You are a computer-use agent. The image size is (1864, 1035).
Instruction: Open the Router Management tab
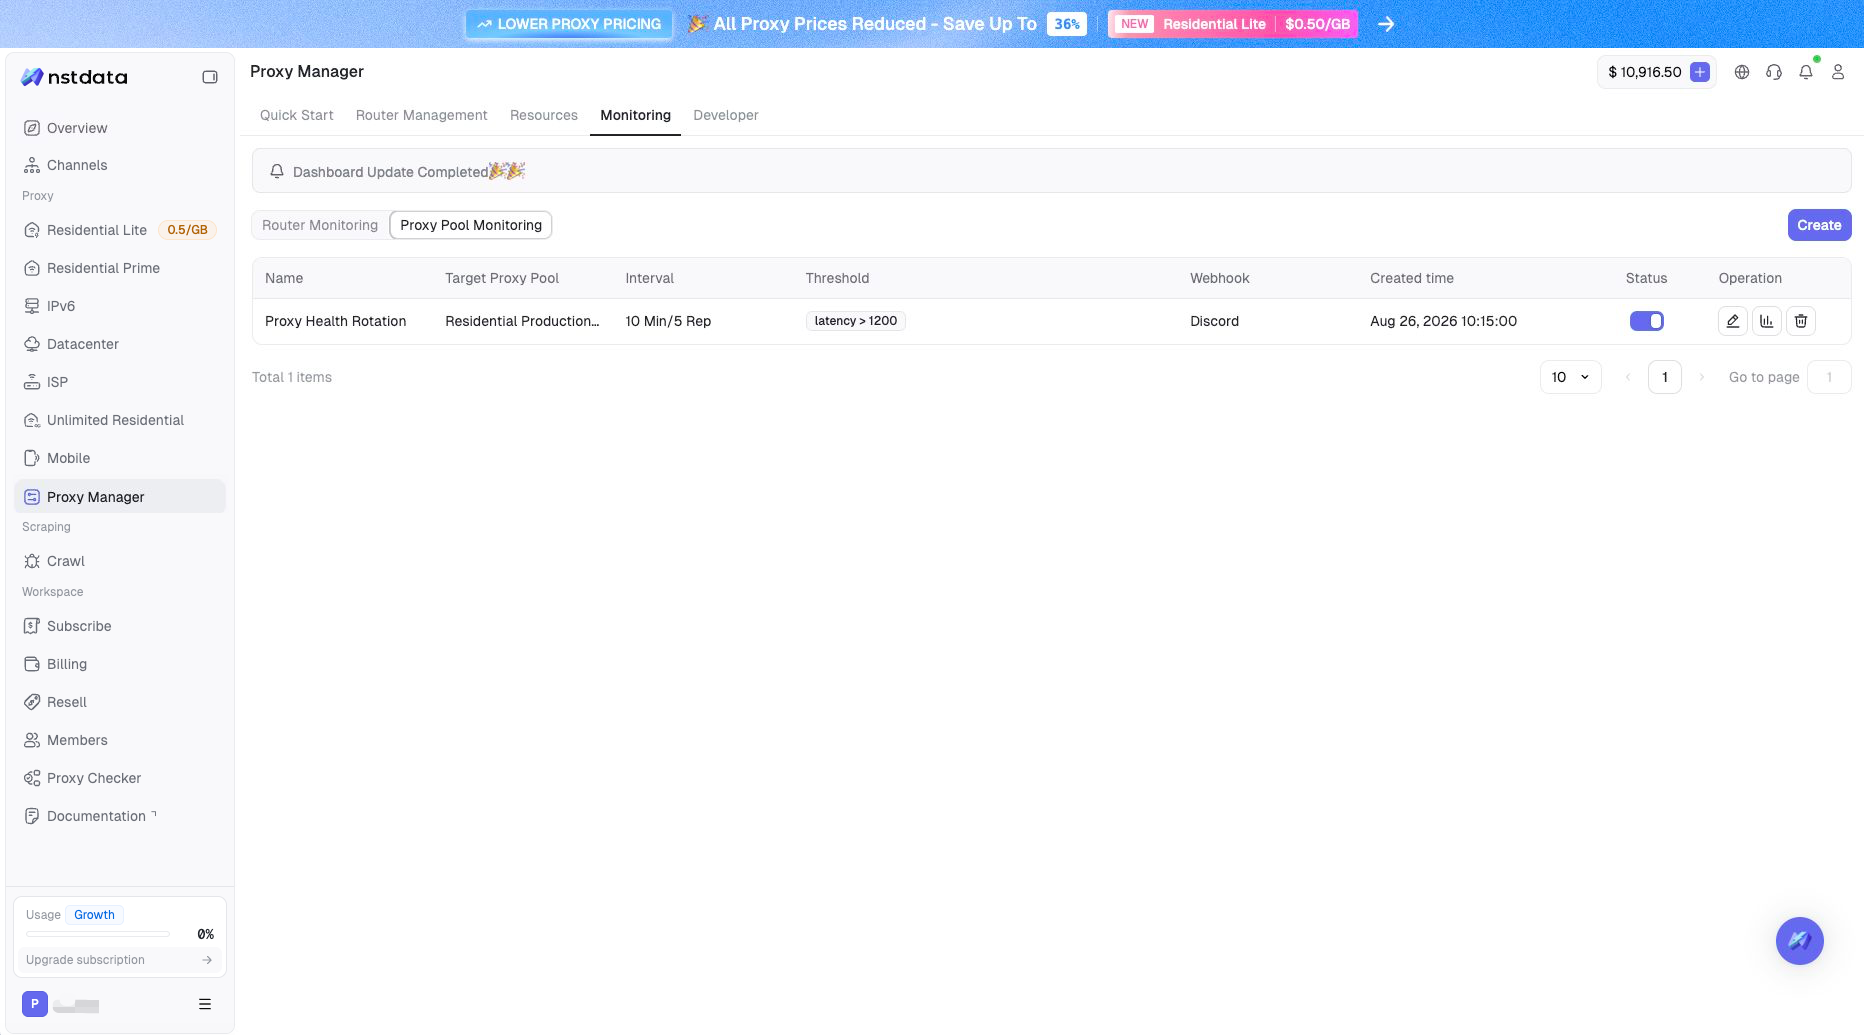coord(421,115)
